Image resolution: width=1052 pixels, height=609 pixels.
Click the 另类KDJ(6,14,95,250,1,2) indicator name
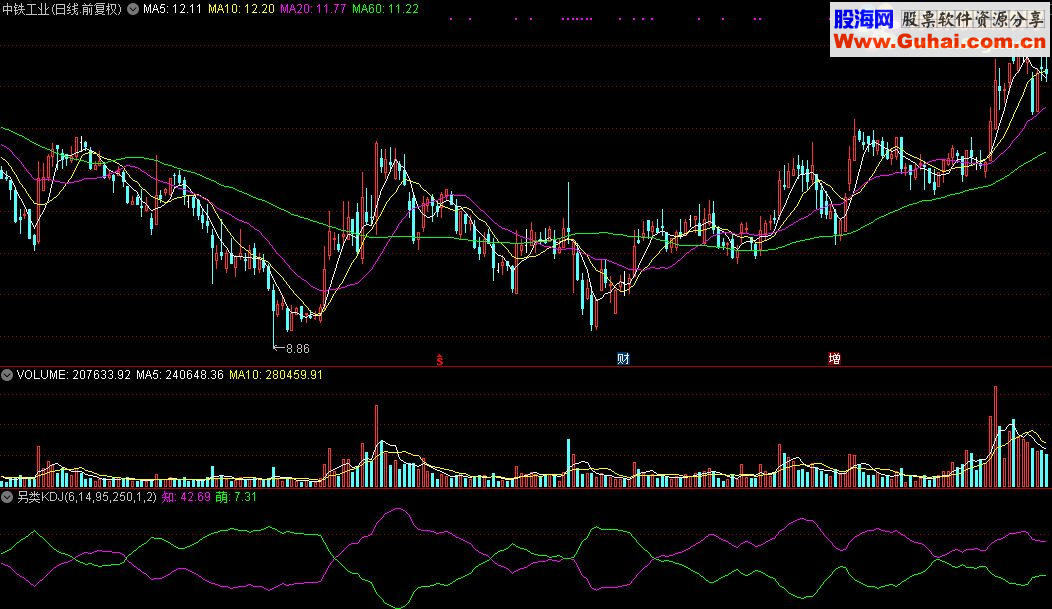click(x=87, y=497)
